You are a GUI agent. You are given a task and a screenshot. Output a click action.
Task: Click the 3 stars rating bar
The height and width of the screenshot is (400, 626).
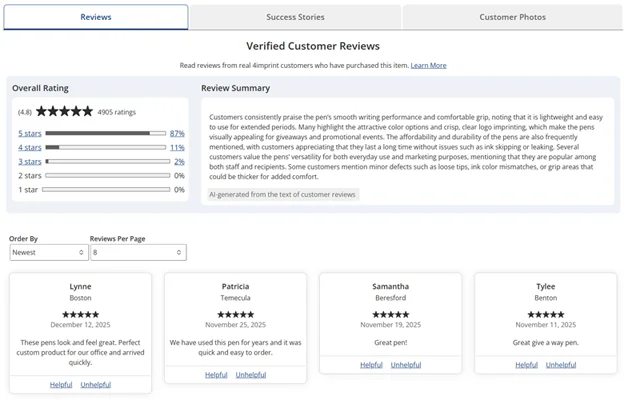108,162
